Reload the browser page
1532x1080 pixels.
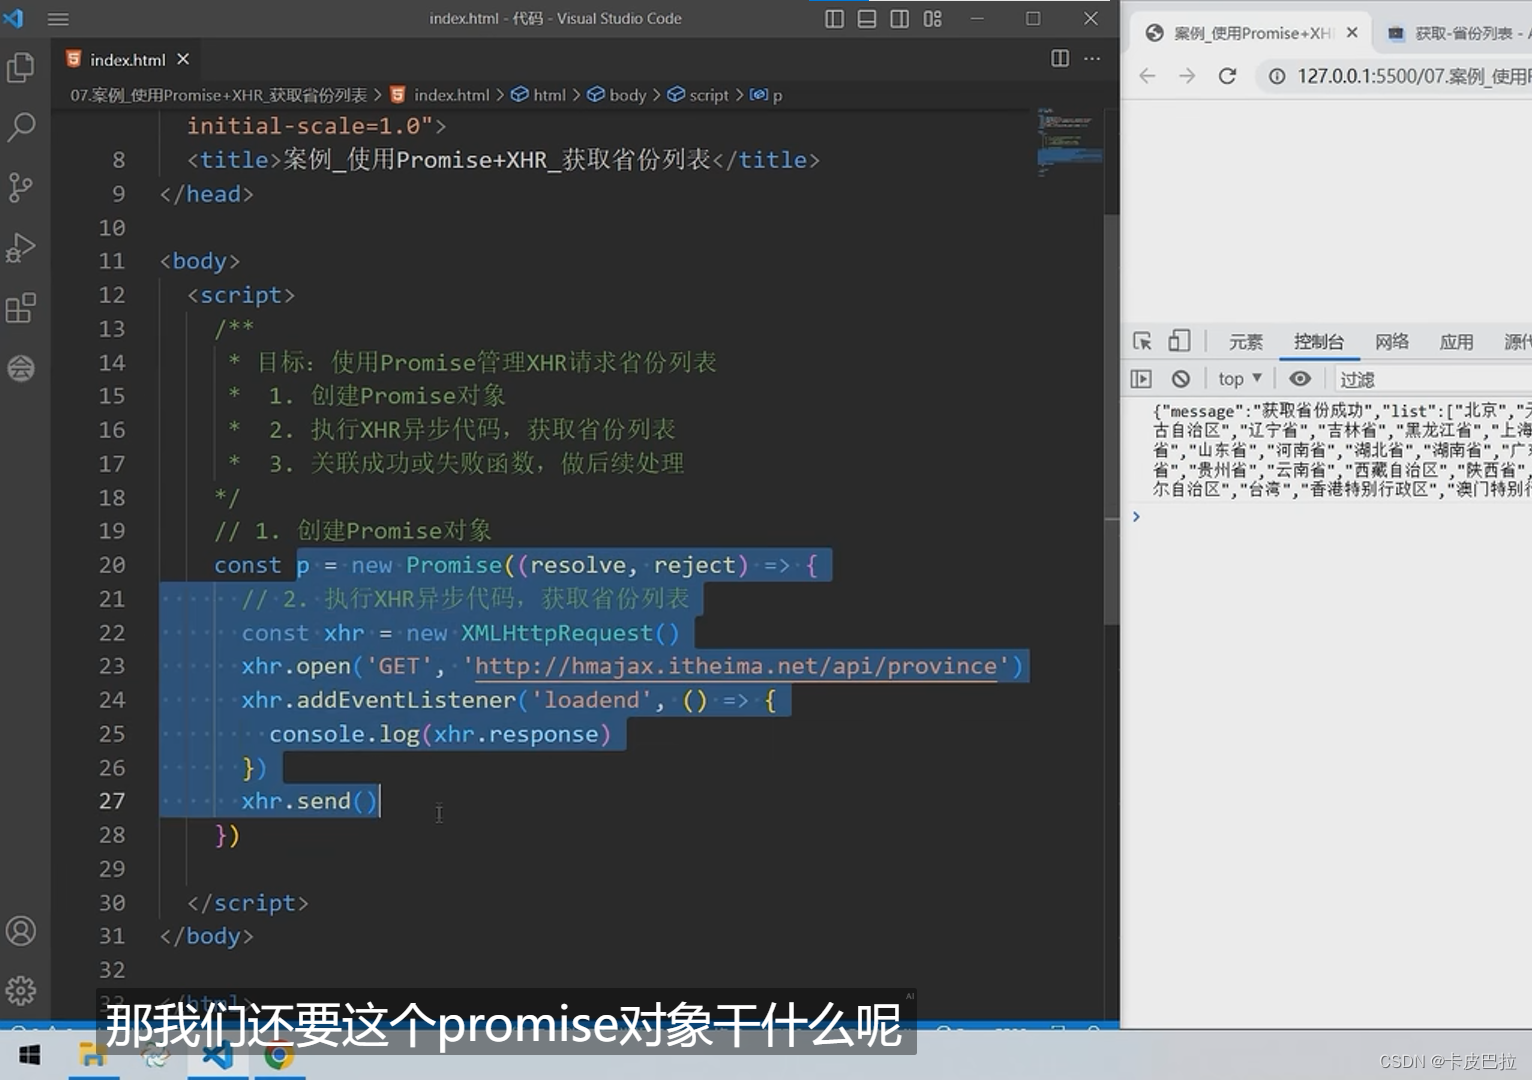click(1227, 76)
